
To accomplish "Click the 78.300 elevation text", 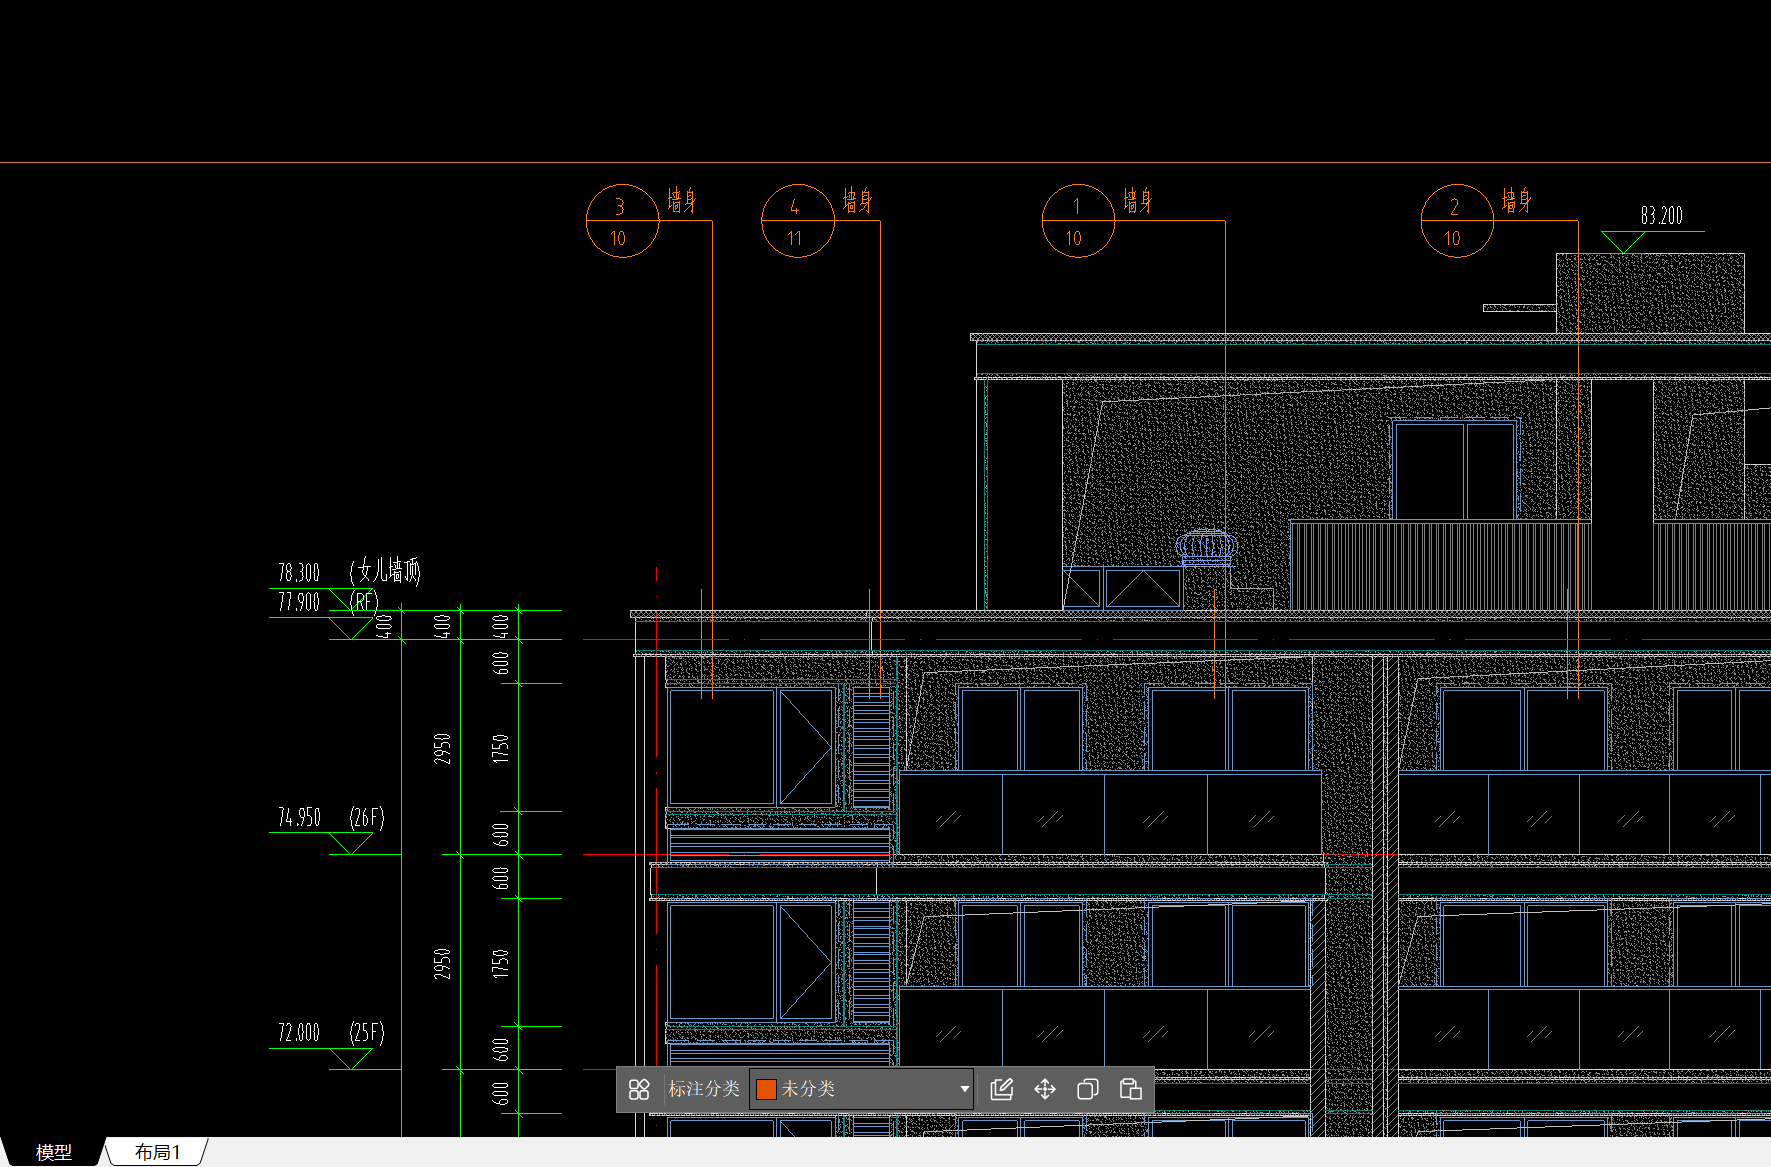I will pos(299,573).
